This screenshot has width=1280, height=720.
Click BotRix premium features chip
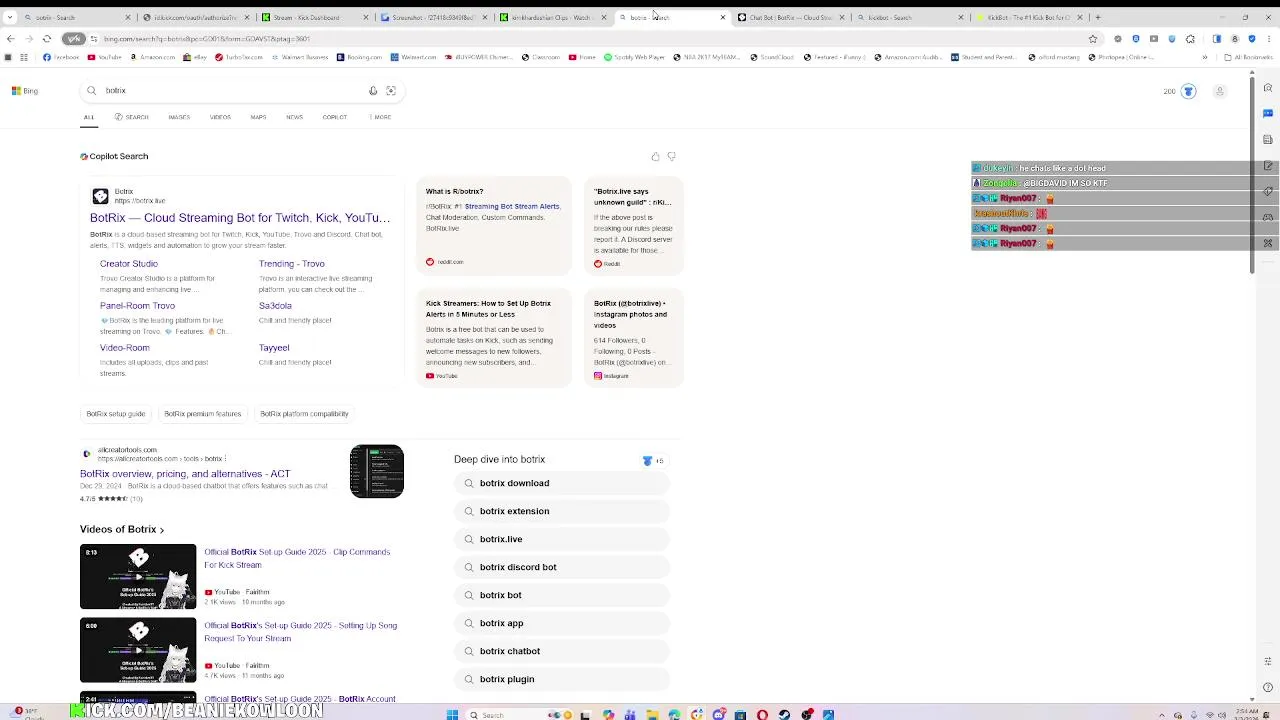coord(203,414)
